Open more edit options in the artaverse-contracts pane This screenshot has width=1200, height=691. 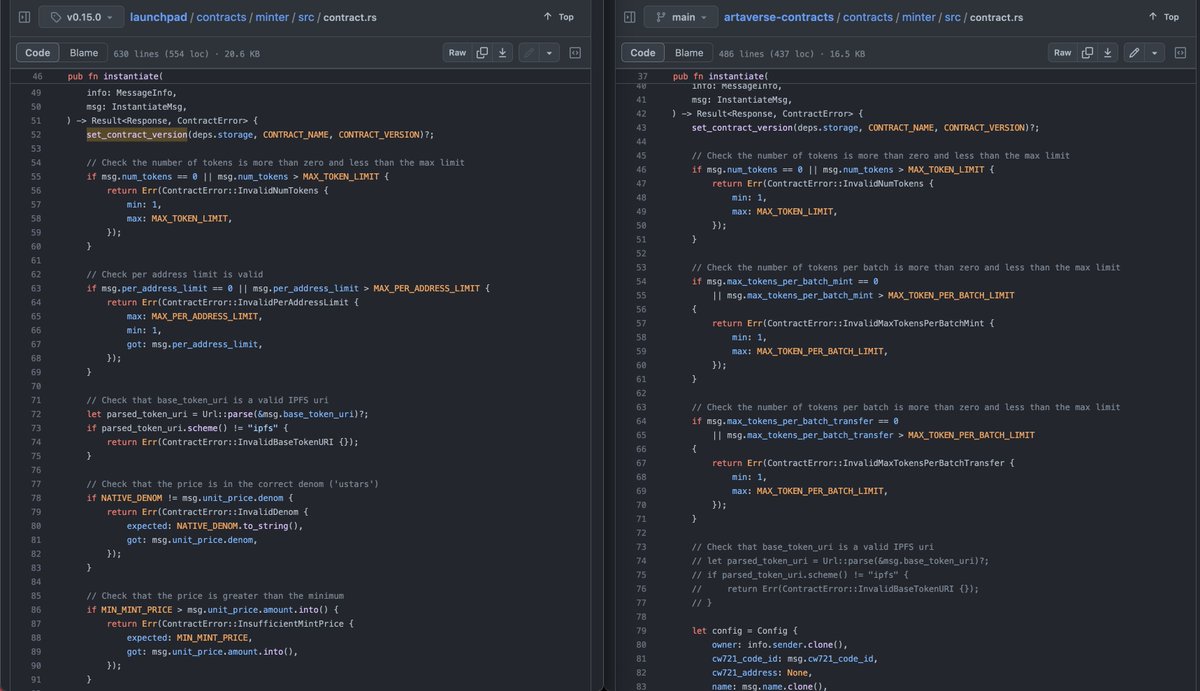click(x=1154, y=52)
